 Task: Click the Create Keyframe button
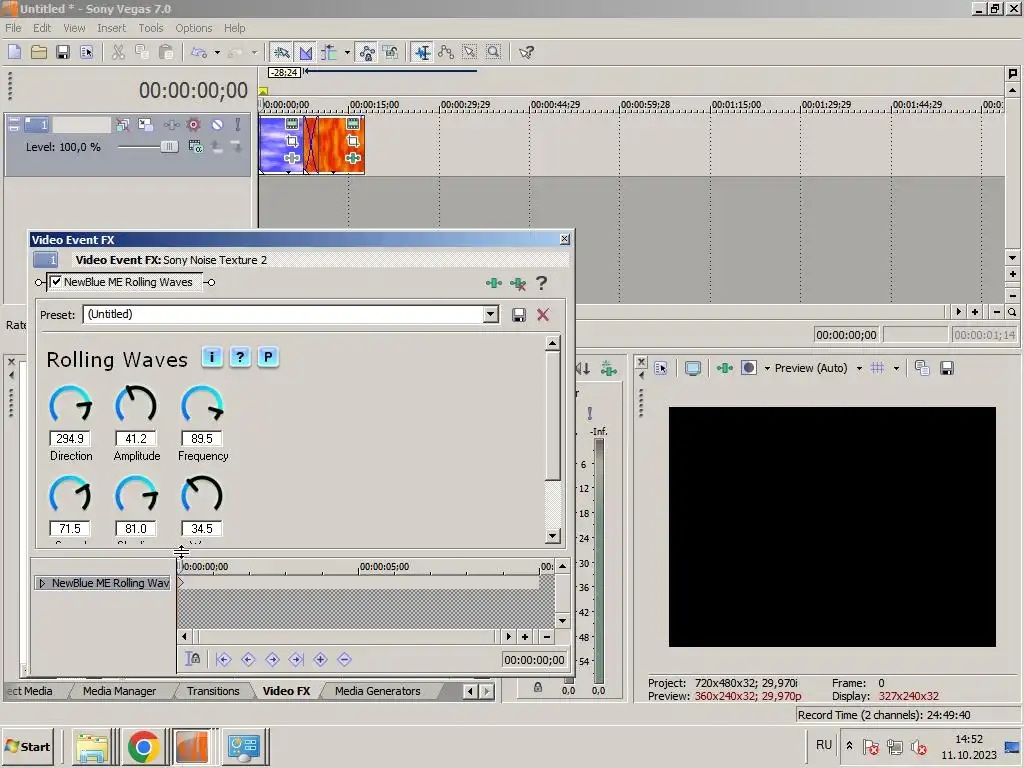320,660
